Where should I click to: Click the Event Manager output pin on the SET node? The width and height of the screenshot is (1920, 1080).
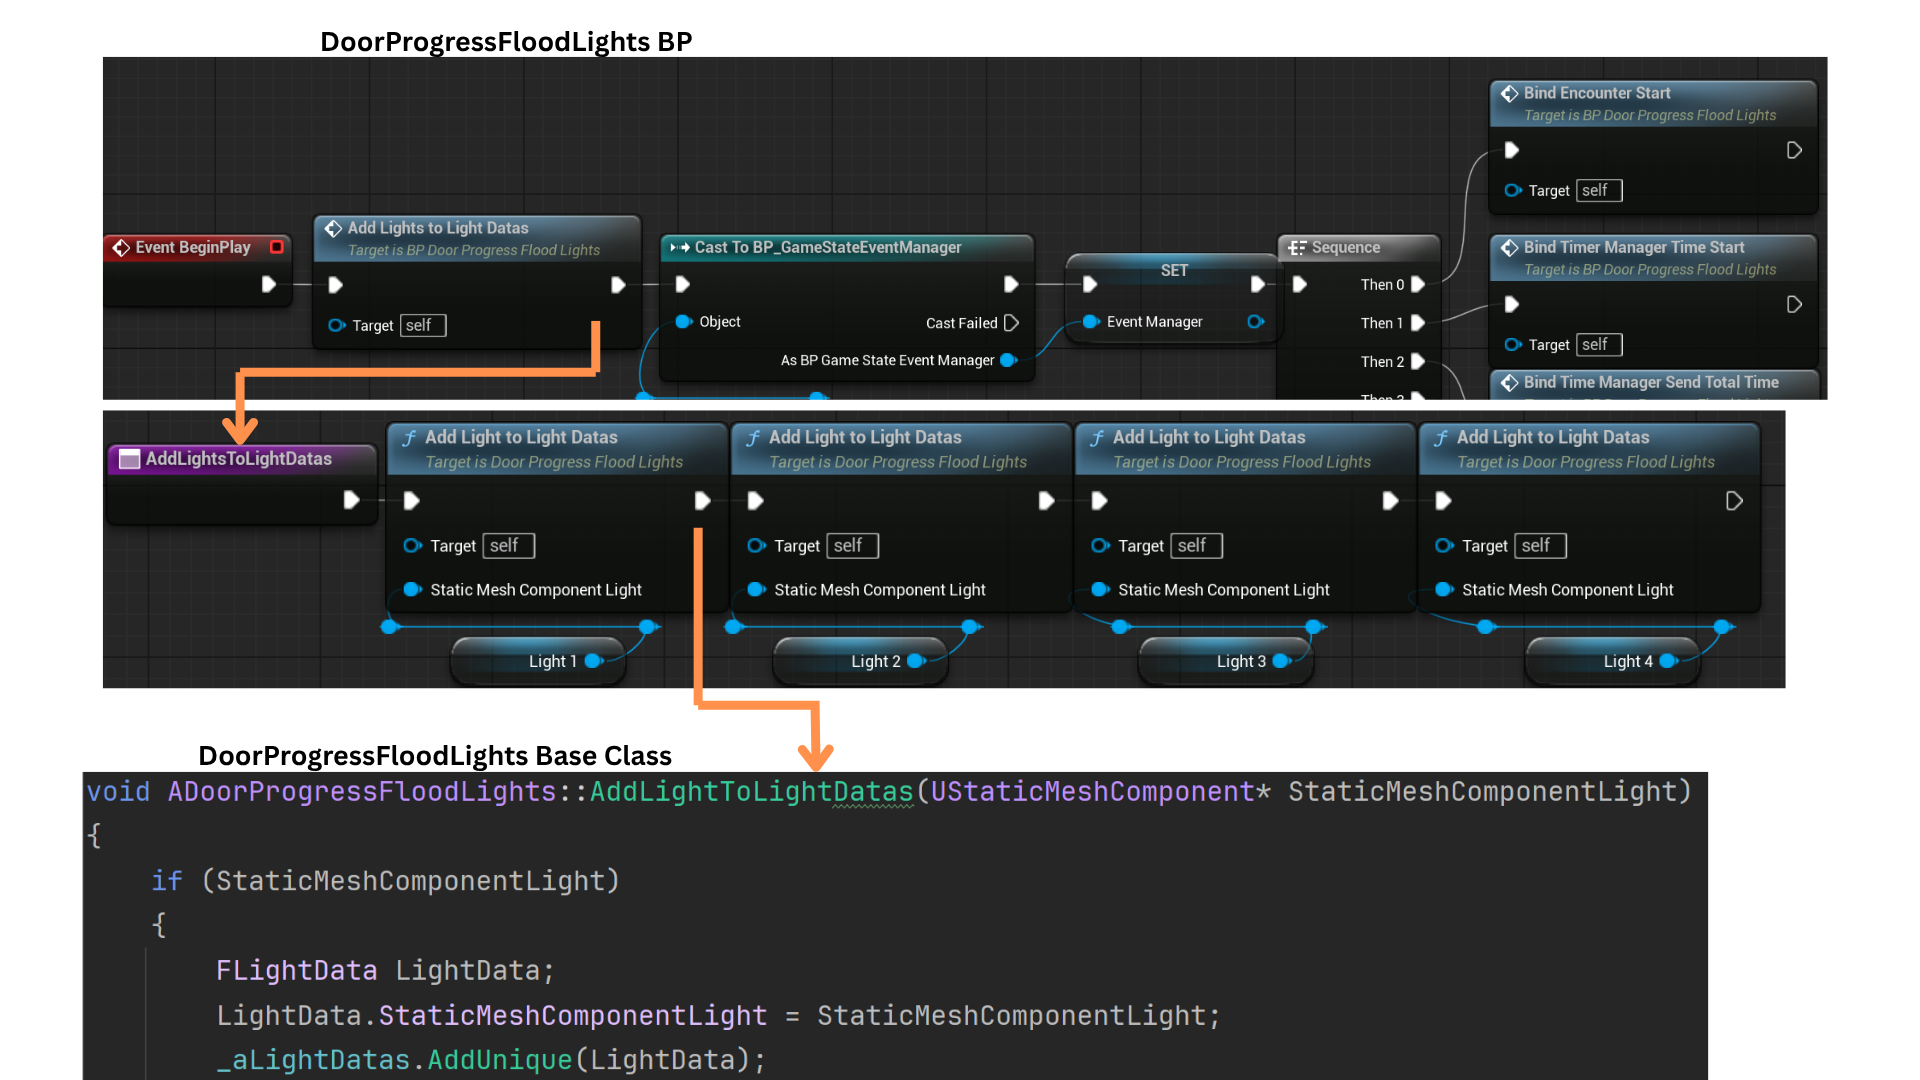[1255, 322]
